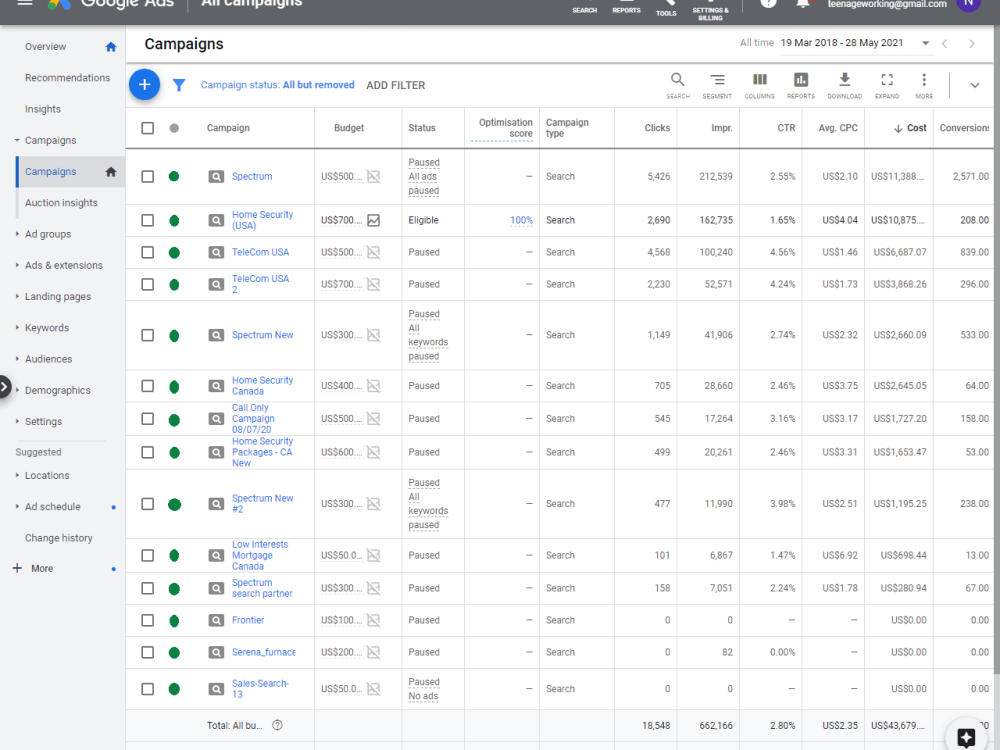Click the account avatar in header
The height and width of the screenshot is (750, 1000).
pyautogui.click(x=968, y=4)
